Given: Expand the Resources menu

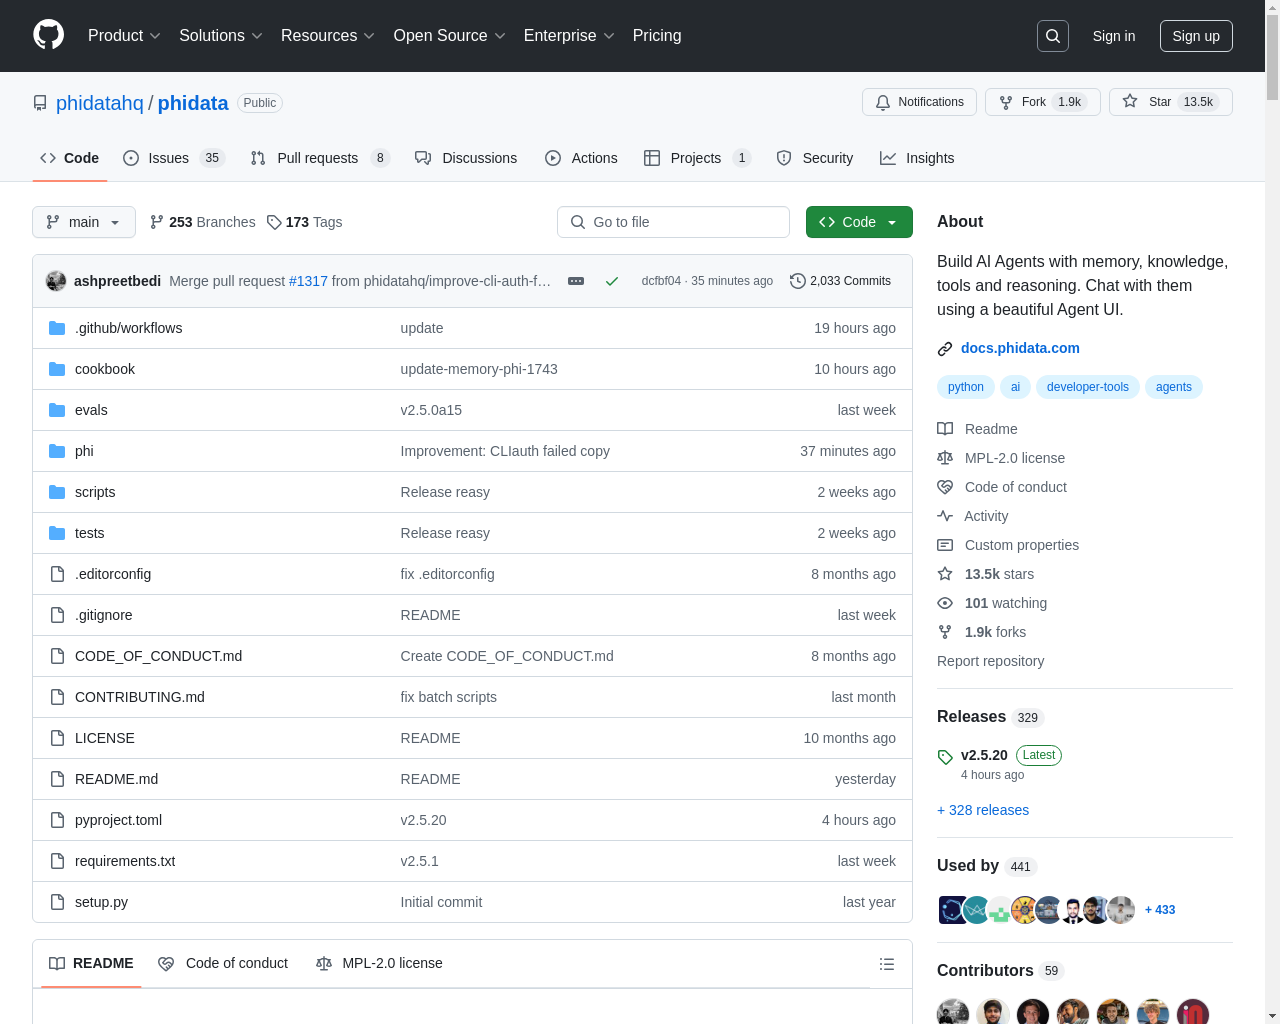Looking at the screenshot, I should 328,36.
